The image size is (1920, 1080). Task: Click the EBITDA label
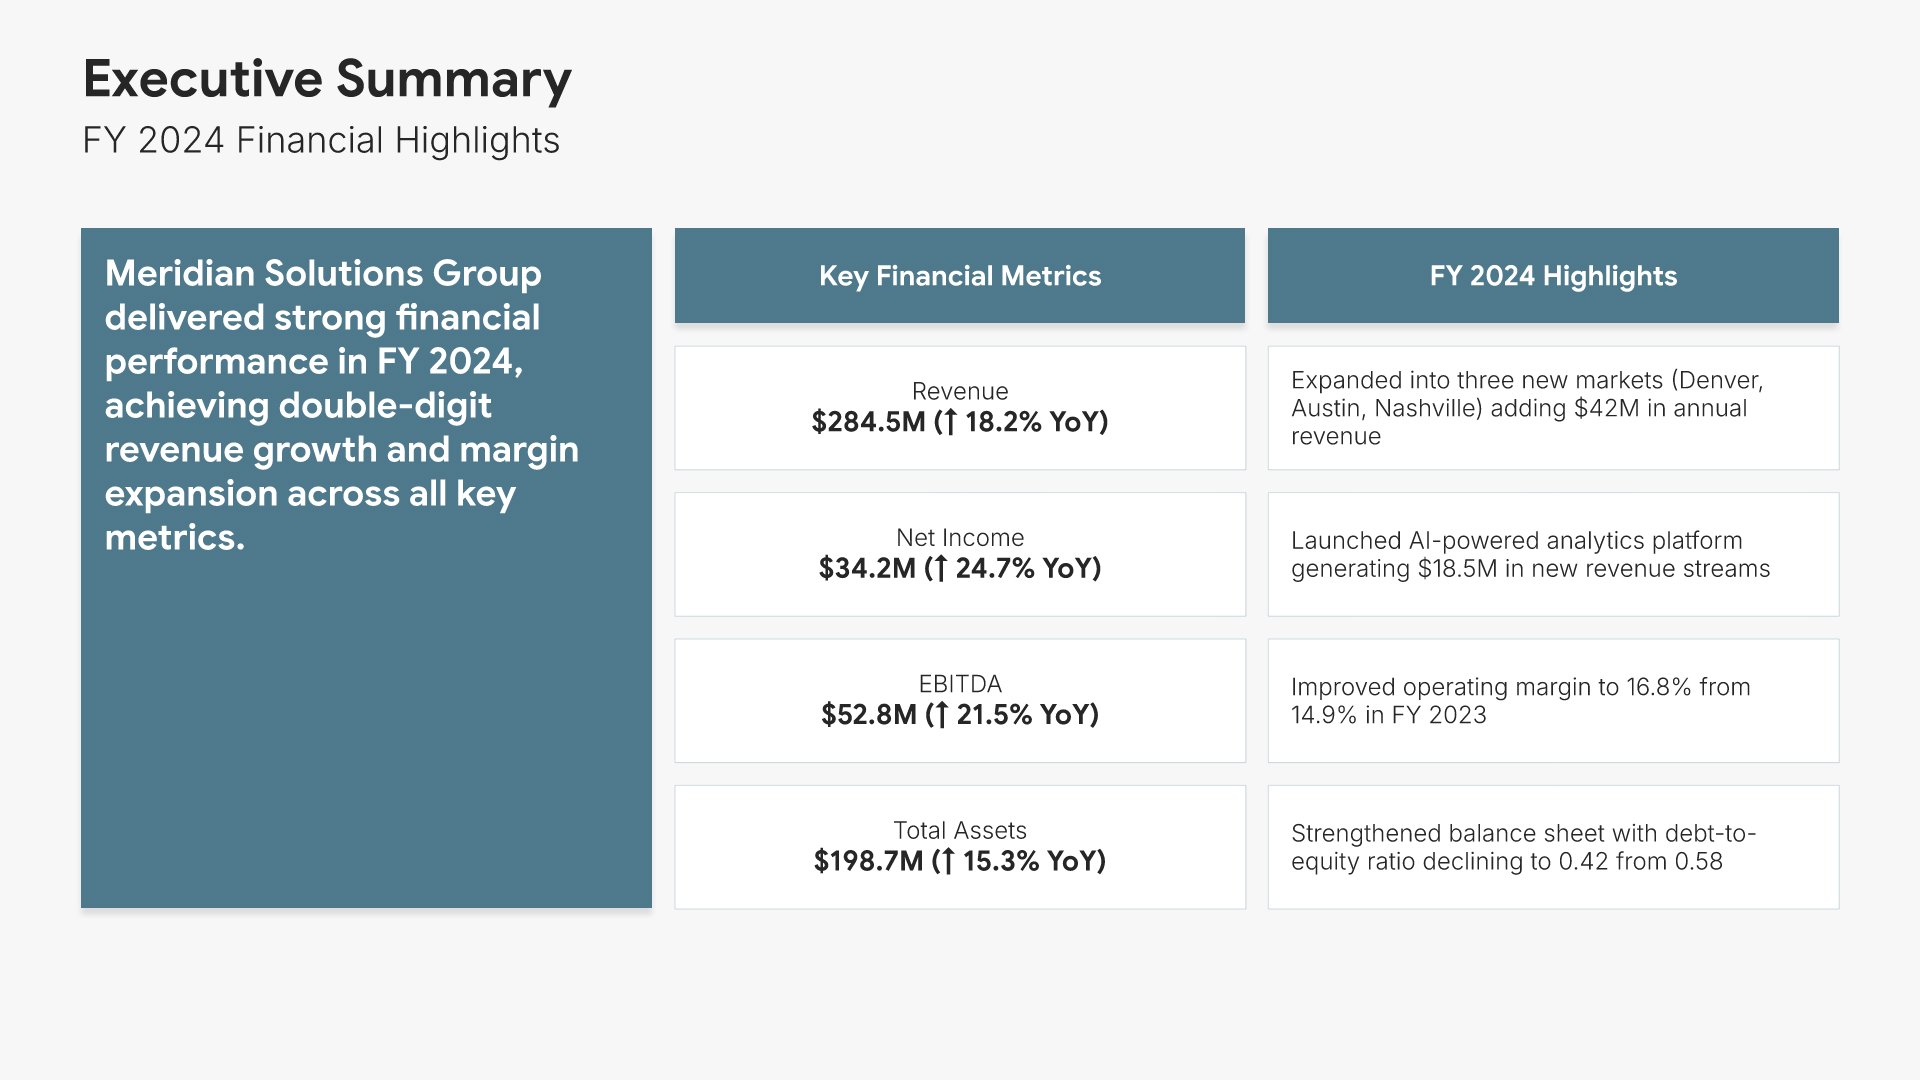960,684
